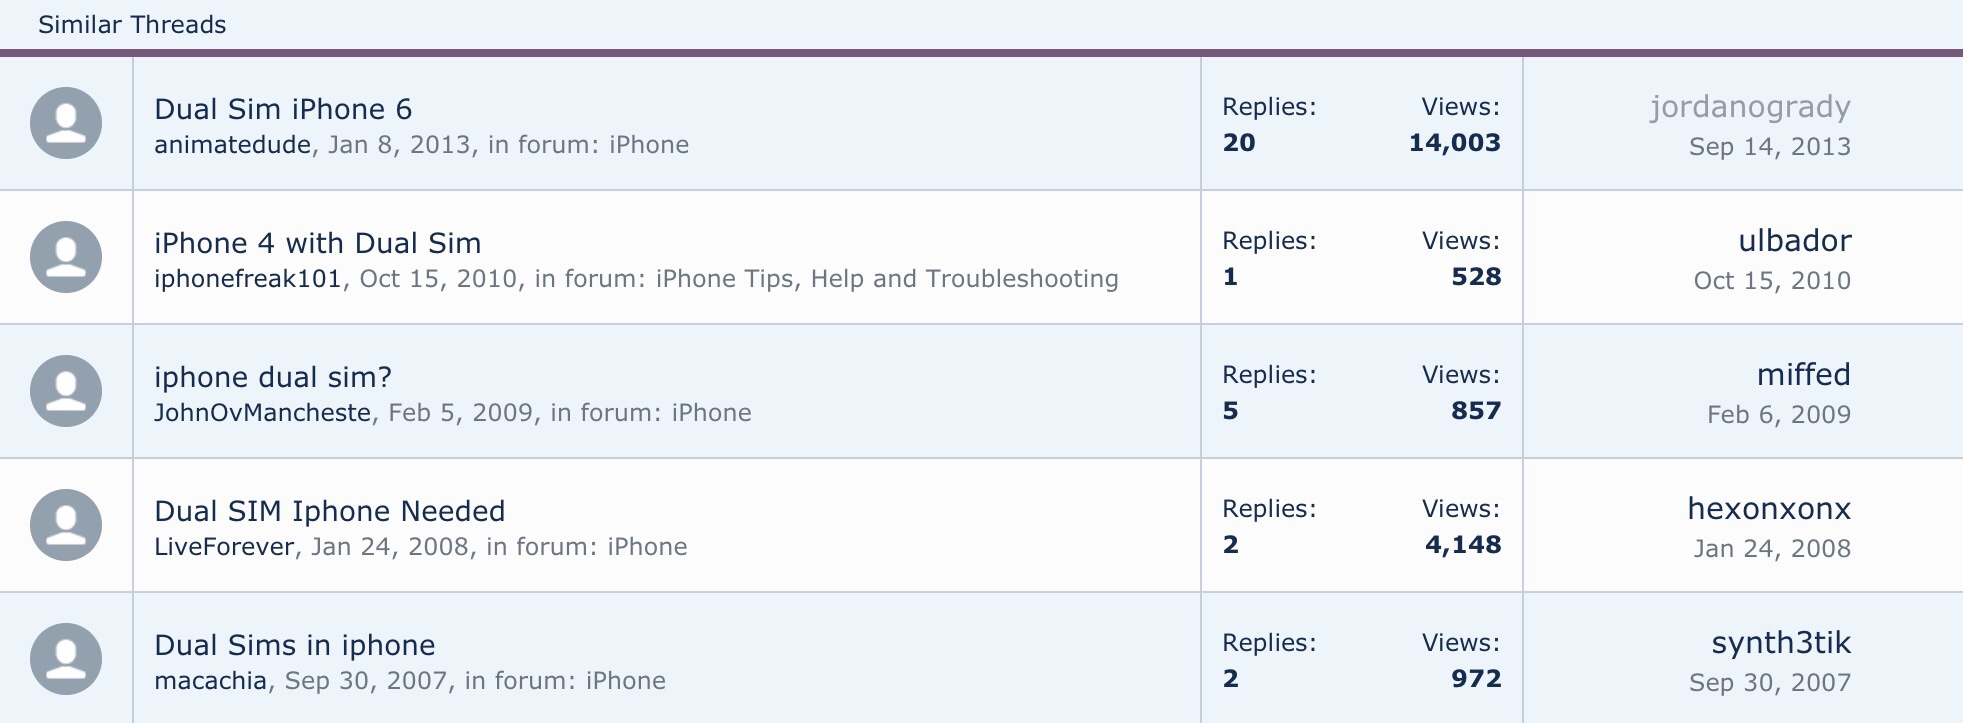
Task: Click the last poster name miffed
Action: 1803,375
